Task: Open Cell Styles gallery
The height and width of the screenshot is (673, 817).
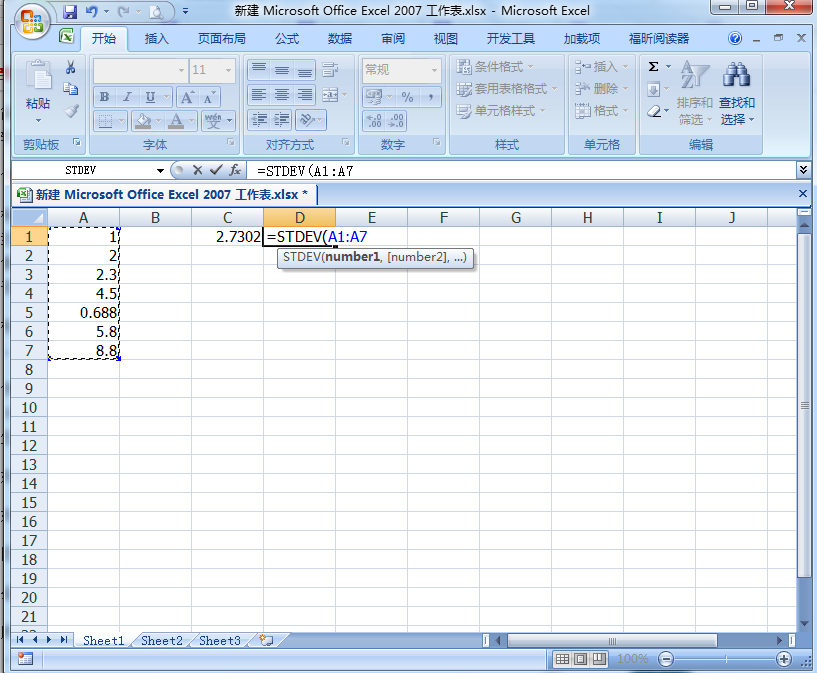Action: pyautogui.click(x=501, y=111)
